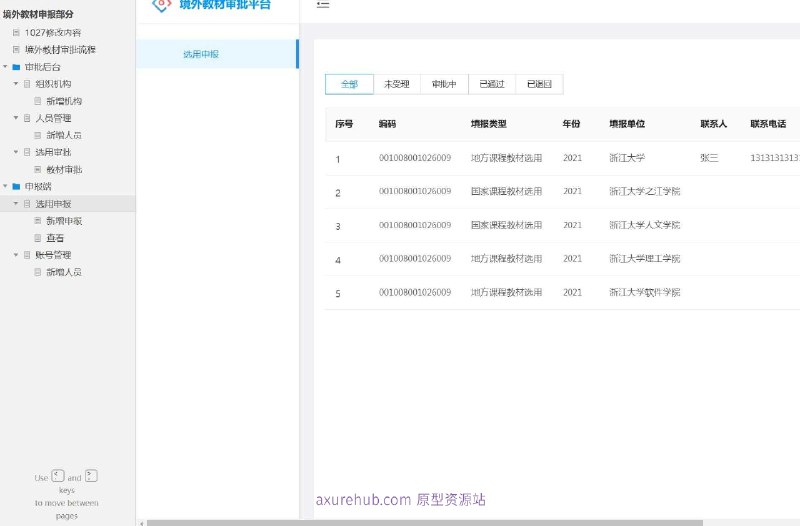This screenshot has height=526, width=800.
Task: Click the 编码 column header
Action: tap(387, 124)
